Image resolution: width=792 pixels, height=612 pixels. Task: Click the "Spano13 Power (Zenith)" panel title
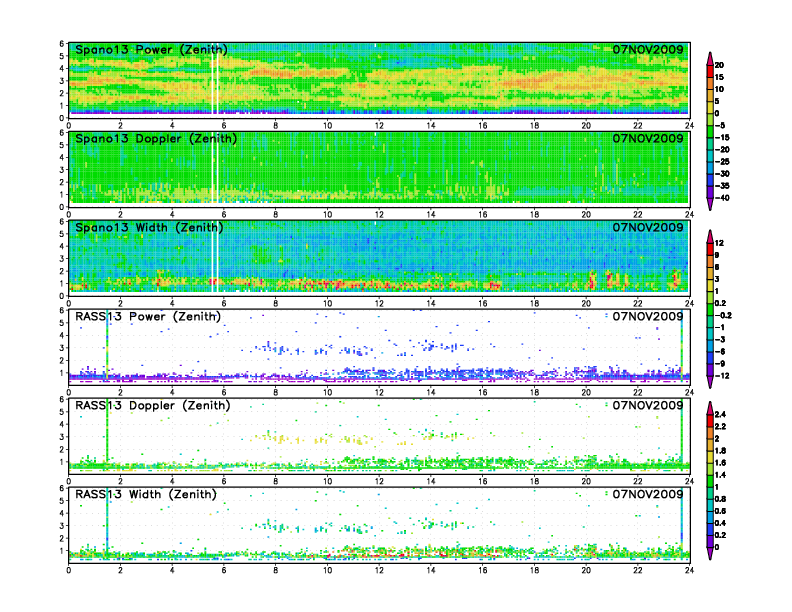point(151,49)
